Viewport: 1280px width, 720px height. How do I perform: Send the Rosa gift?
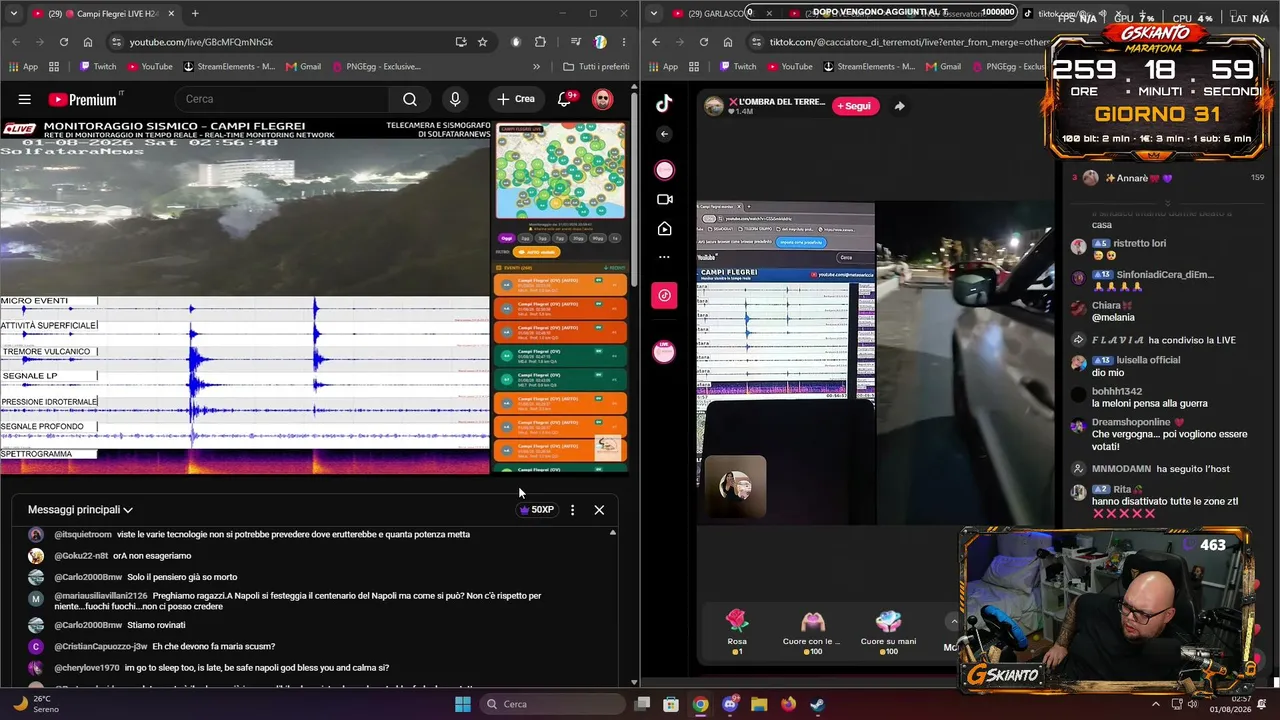[x=737, y=632]
